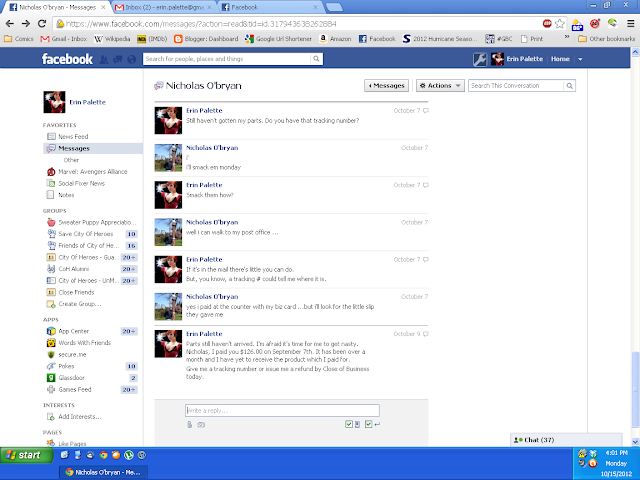Switch to the Gmail Inbox tab
Viewport: 640px width, 480px height.
(x=163, y=7)
